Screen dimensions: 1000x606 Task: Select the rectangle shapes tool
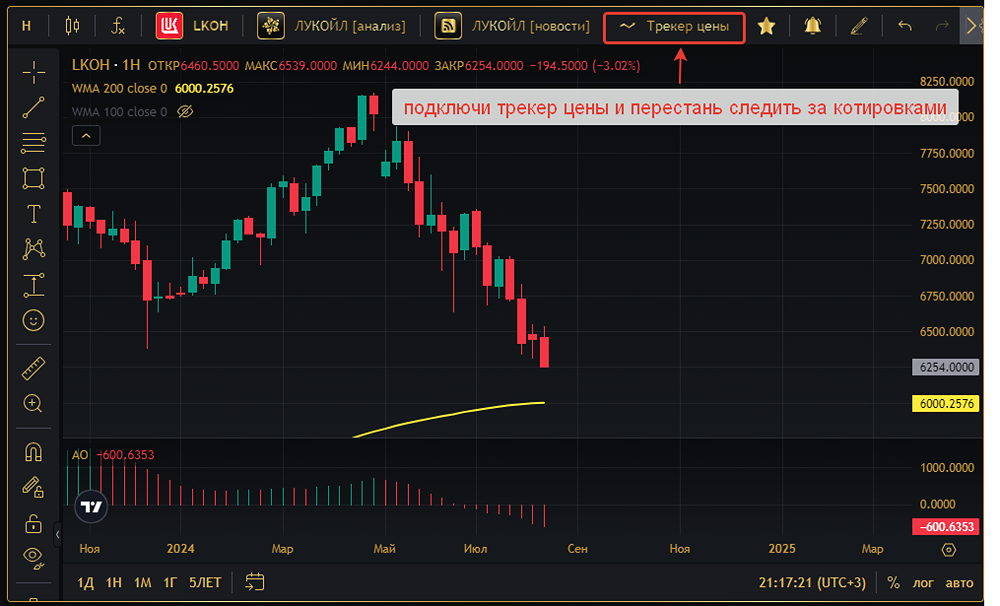pos(34,178)
